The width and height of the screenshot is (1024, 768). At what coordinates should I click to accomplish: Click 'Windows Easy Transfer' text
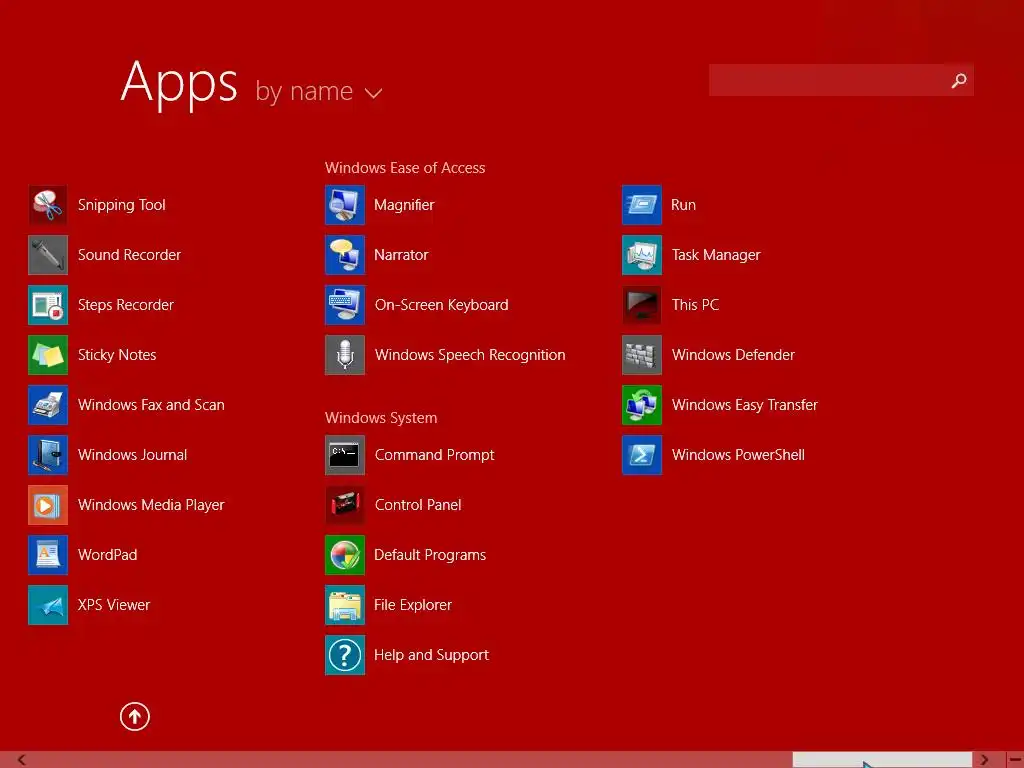click(x=744, y=405)
